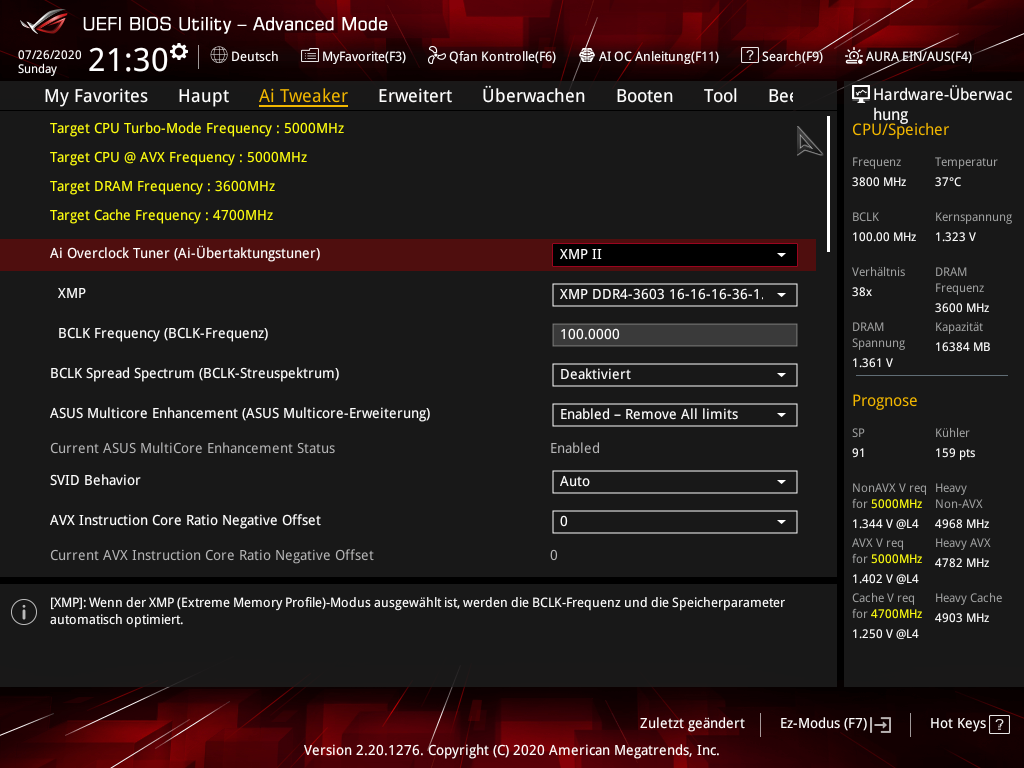The height and width of the screenshot is (768, 1024).
Task: Click the 16384 MB Kapazität value
Action: coord(963,347)
